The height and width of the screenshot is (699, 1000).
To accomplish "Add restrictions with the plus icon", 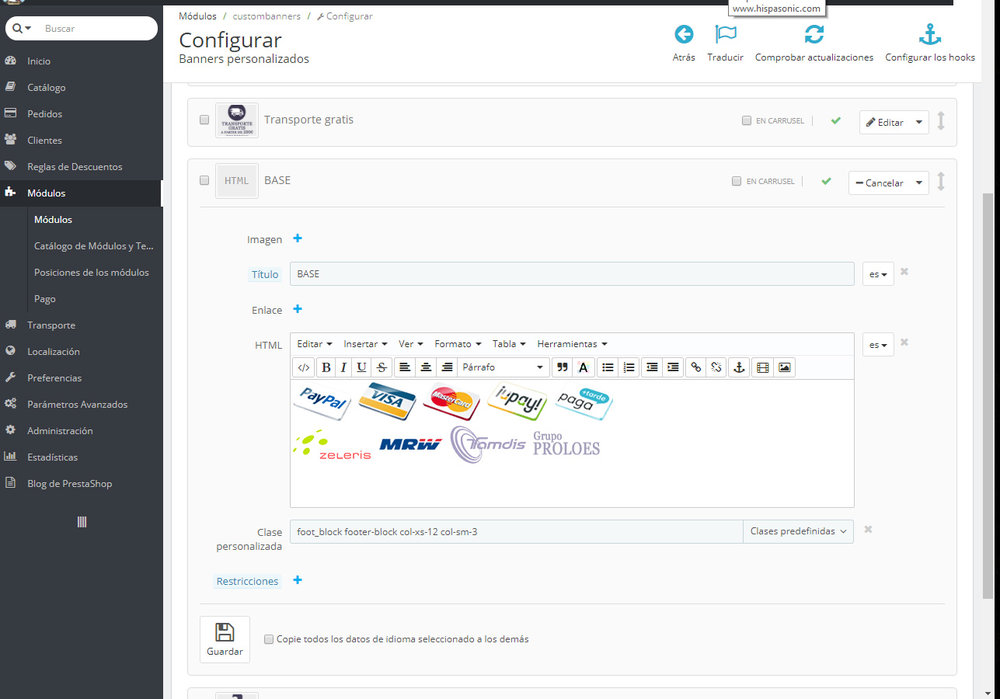I will 297,580.
